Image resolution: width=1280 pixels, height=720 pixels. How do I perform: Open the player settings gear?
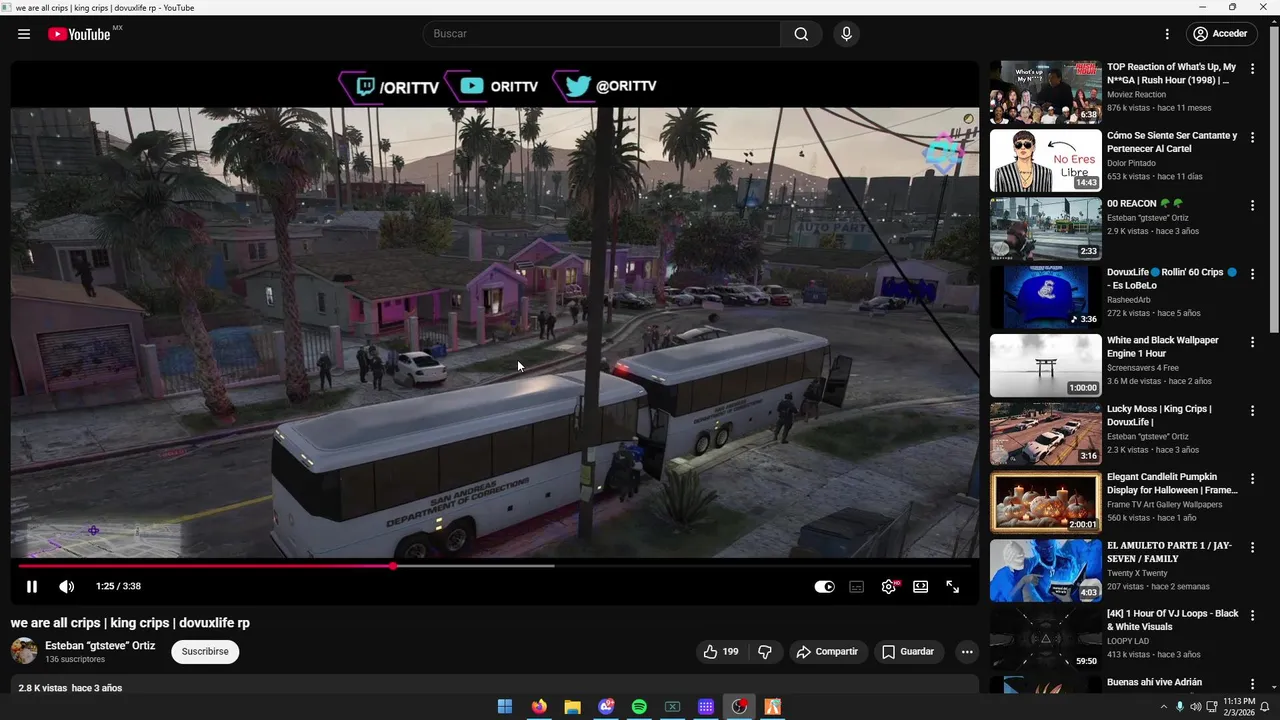pyautogui.click(x=888, y=587)
